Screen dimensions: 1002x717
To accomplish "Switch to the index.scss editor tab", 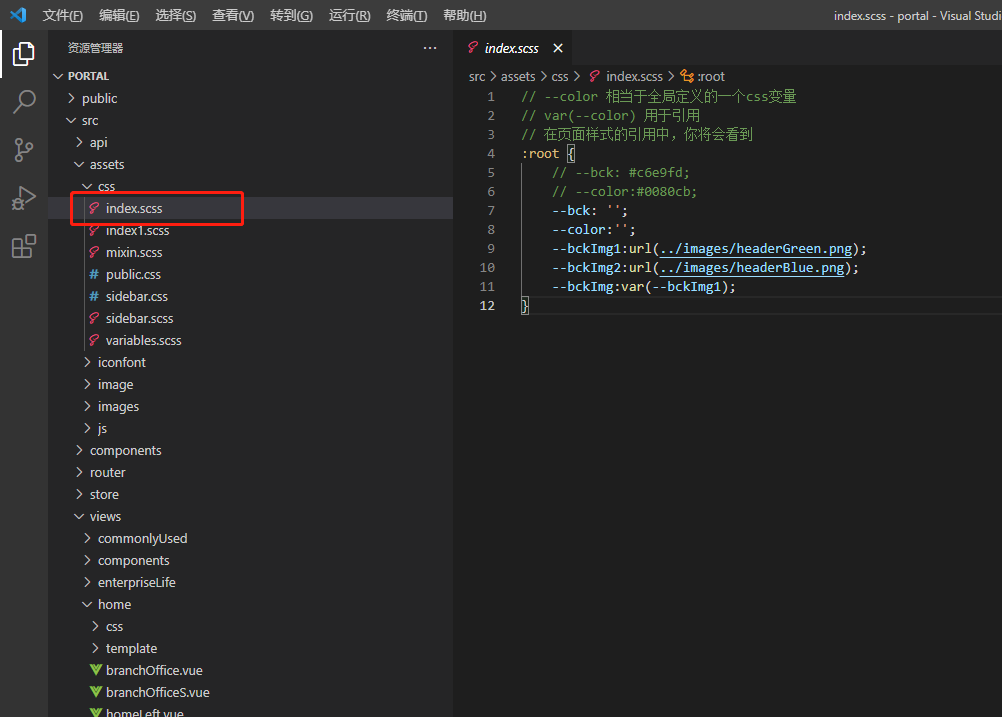I will coord(510,47).
